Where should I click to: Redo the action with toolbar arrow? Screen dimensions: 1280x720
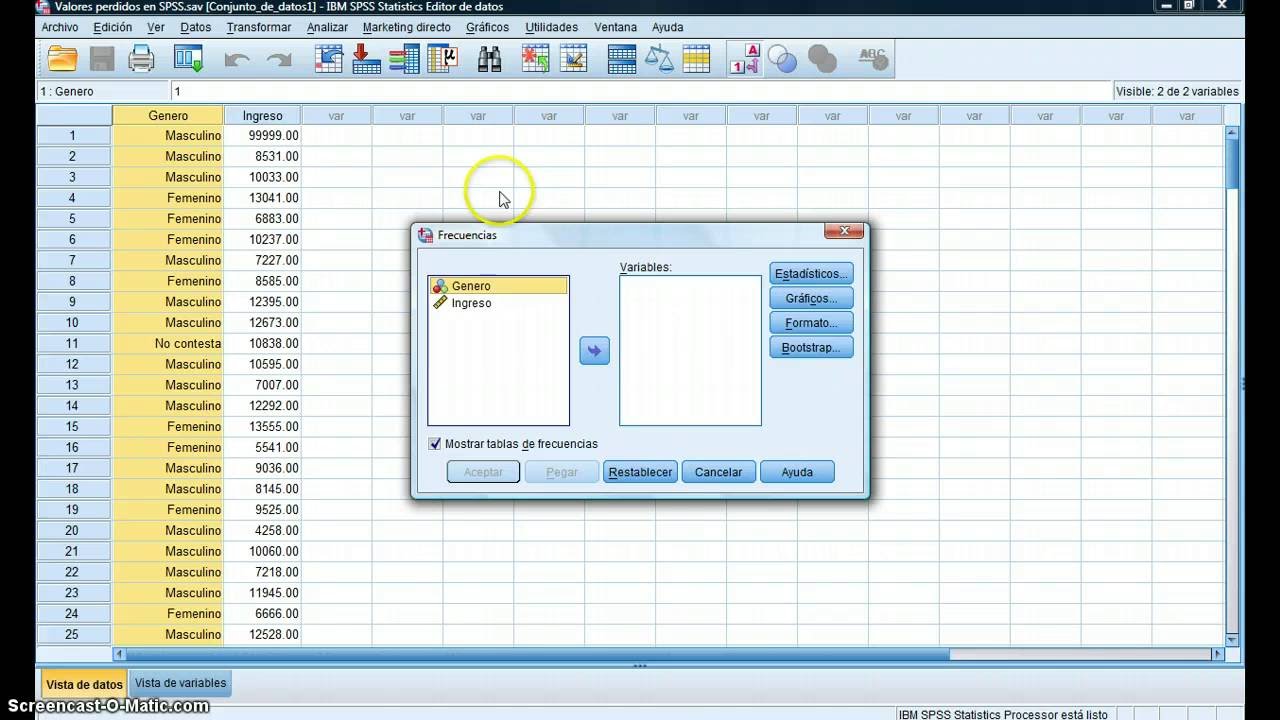coord(278,60)
